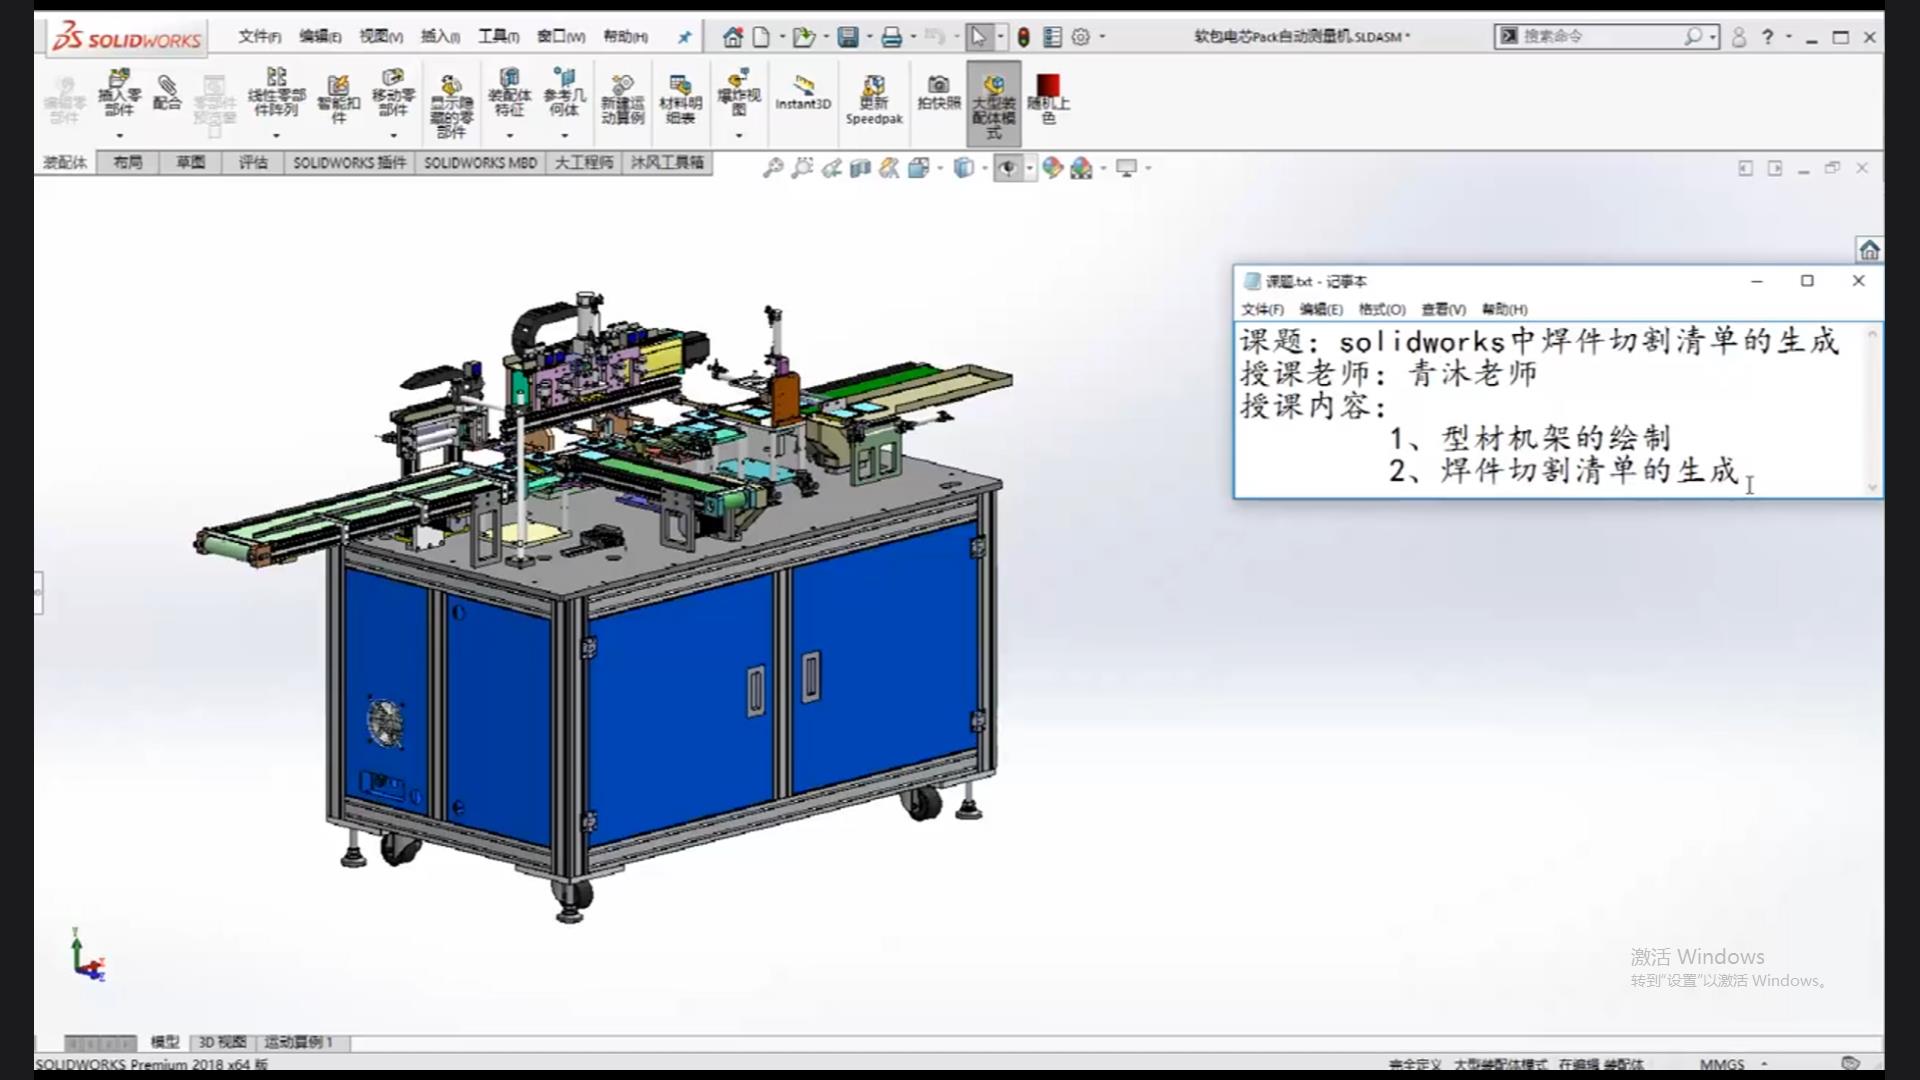The width and height of the screenshot is (1920, 1080).
Task: Click Smart Fasteners (智能扣件) tool
Action: (338, 98)
